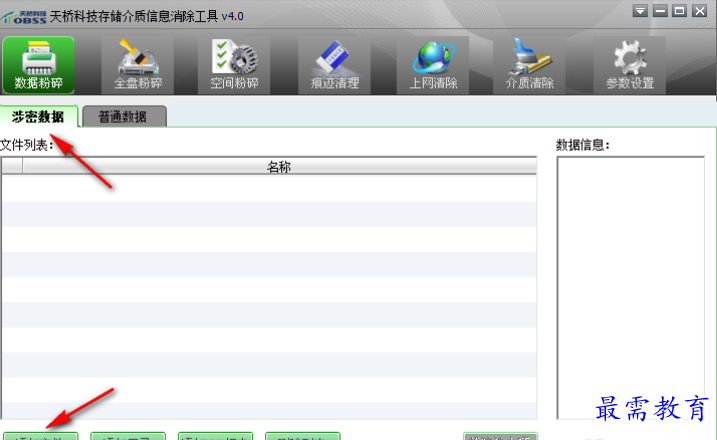Open the 介质清除 media wipe icon
The height and width of the screenshot is (440, 717).
(x=529, y=66)
